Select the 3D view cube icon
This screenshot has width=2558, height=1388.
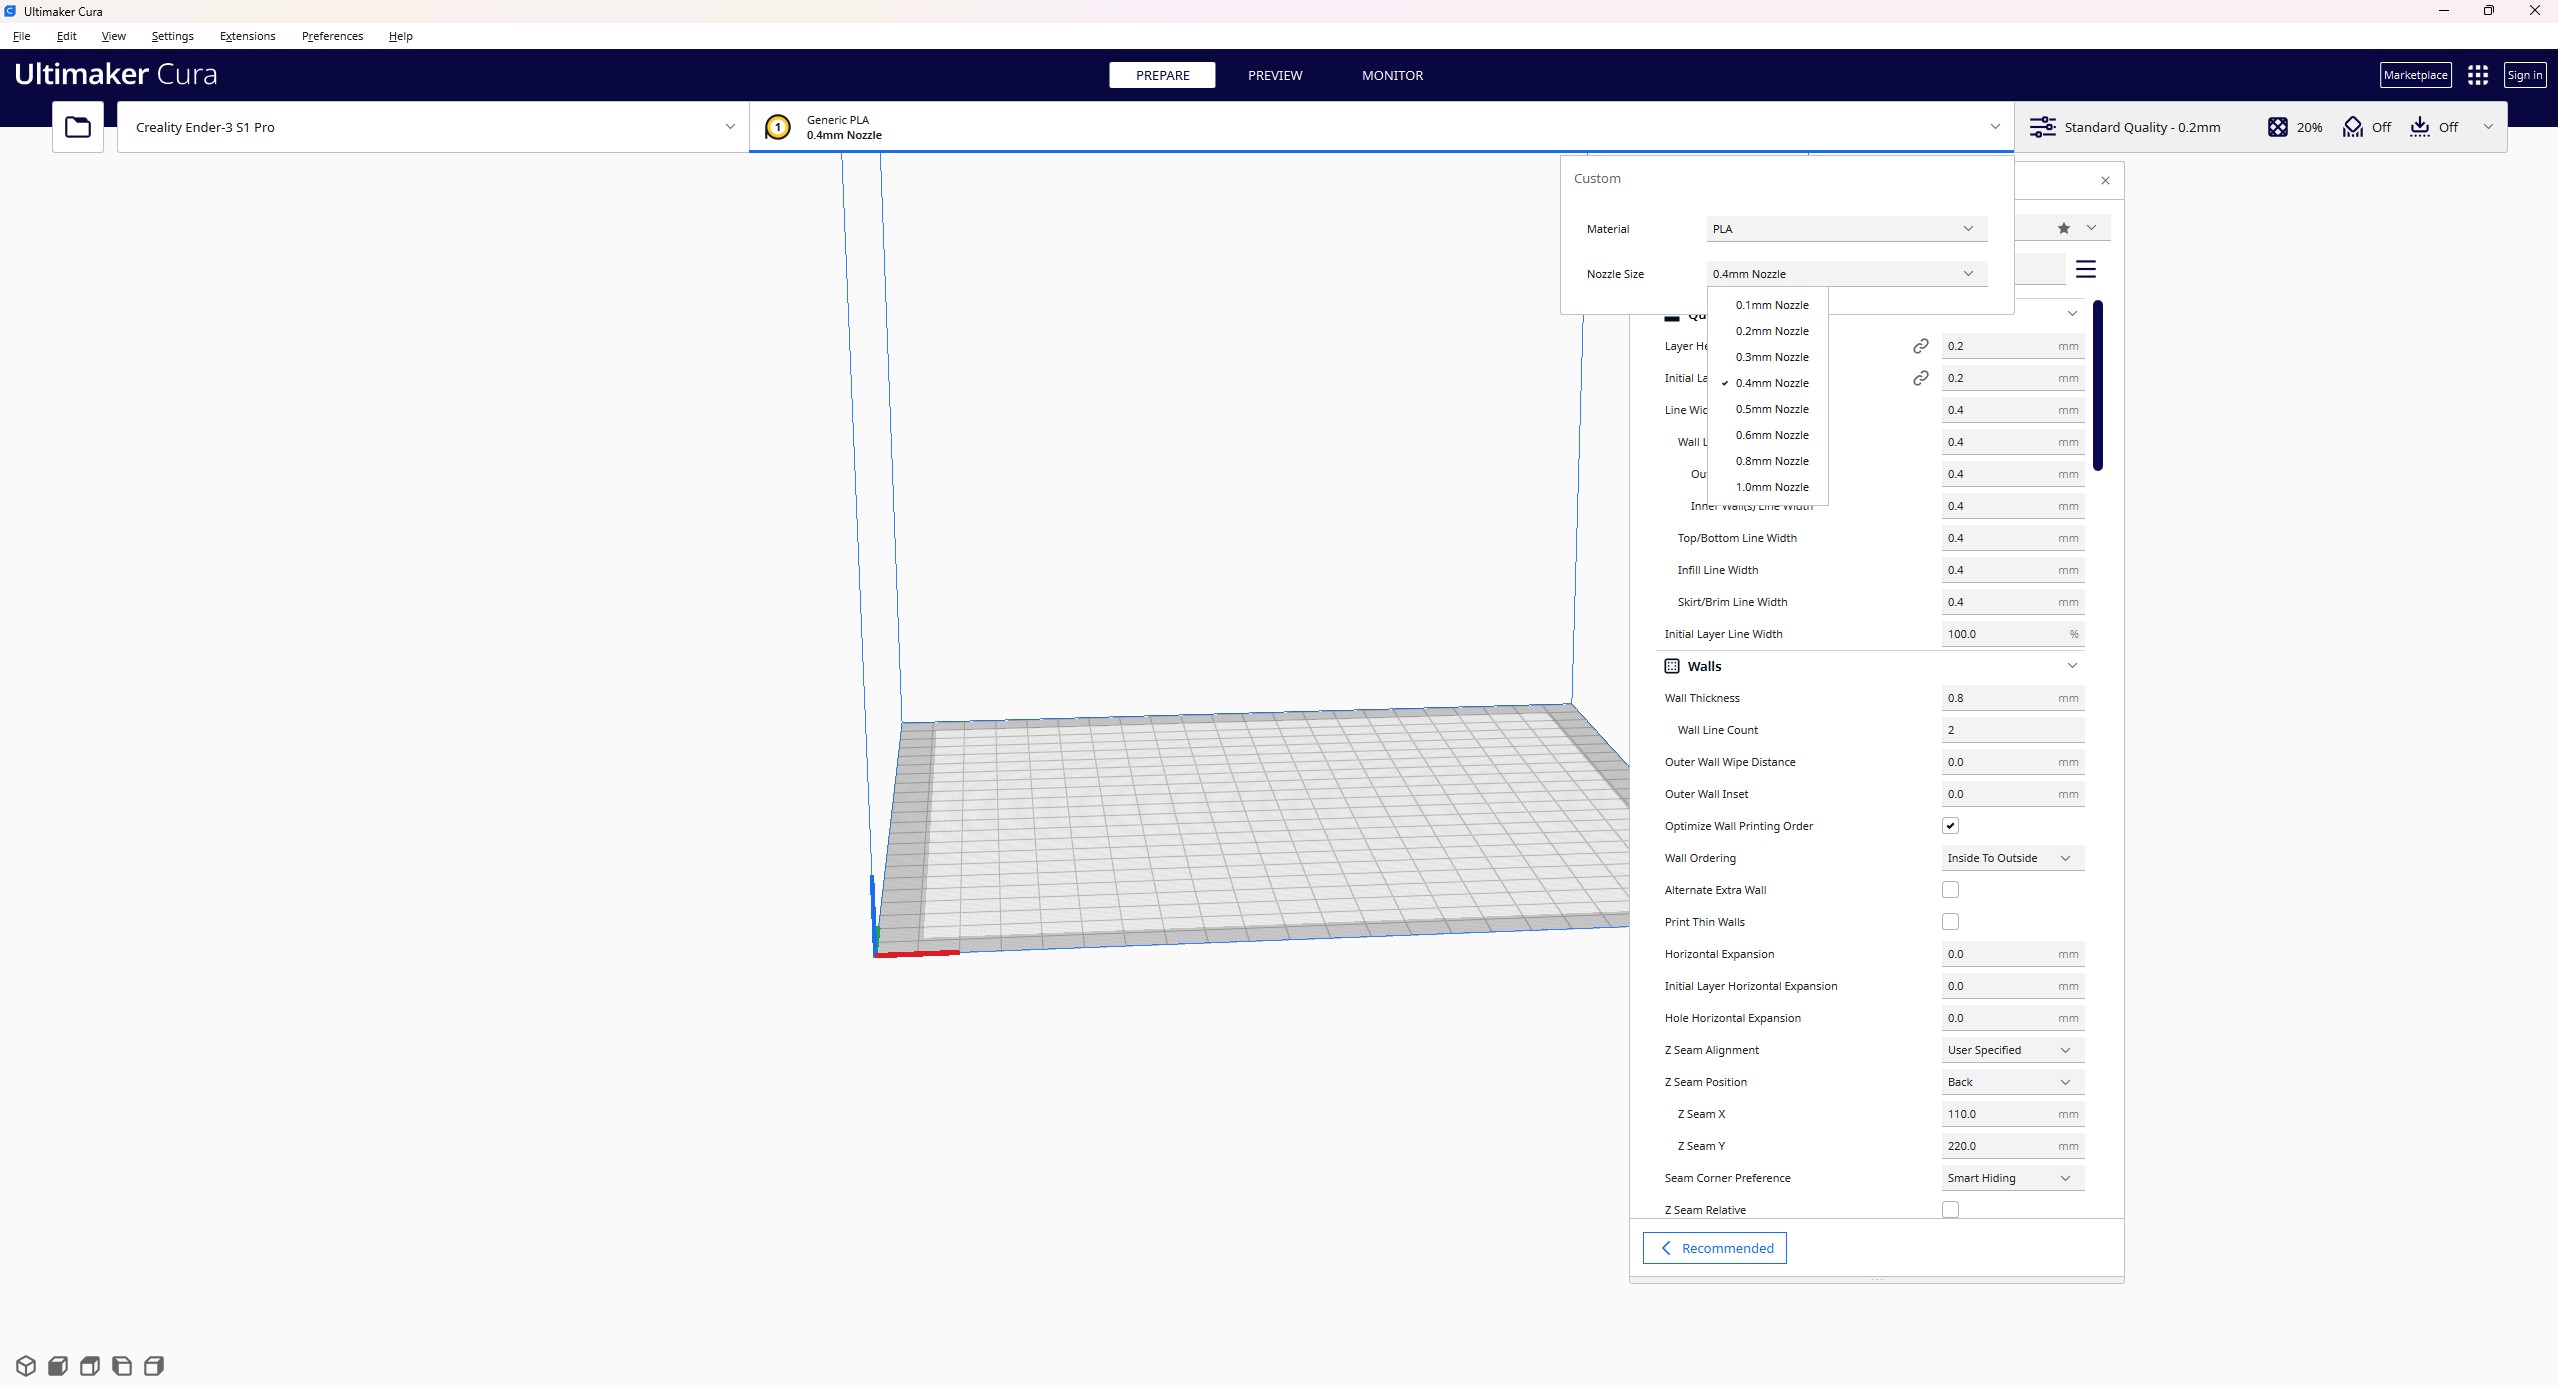pos(26,1366)
